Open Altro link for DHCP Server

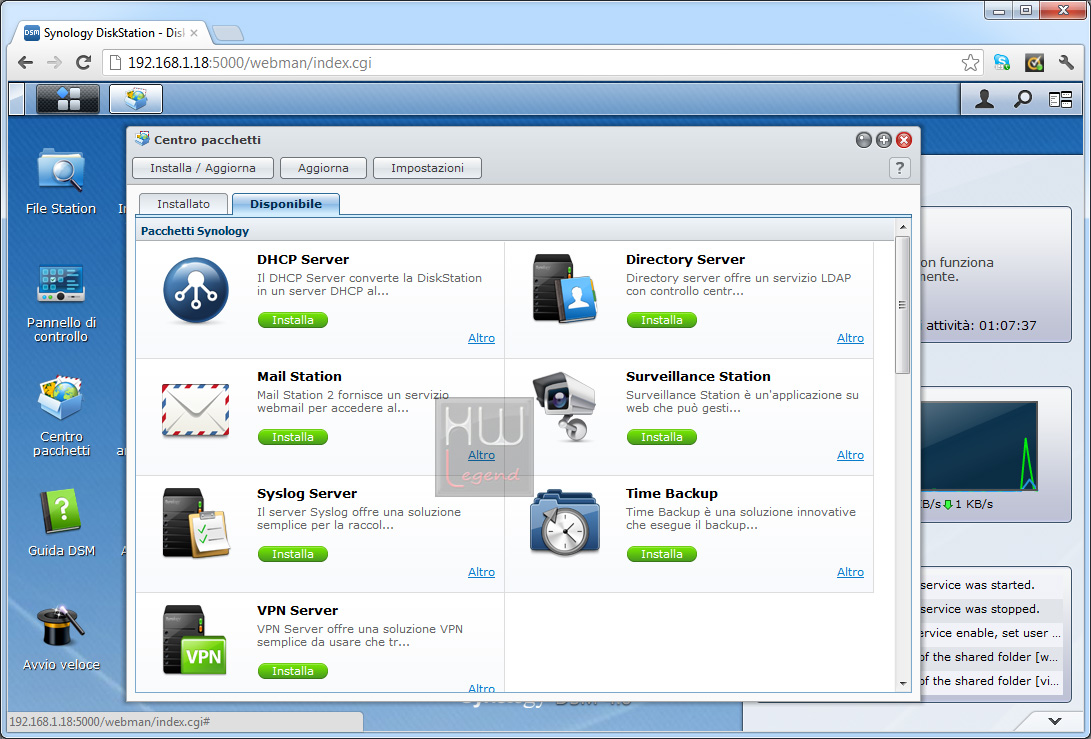(481, 338)
